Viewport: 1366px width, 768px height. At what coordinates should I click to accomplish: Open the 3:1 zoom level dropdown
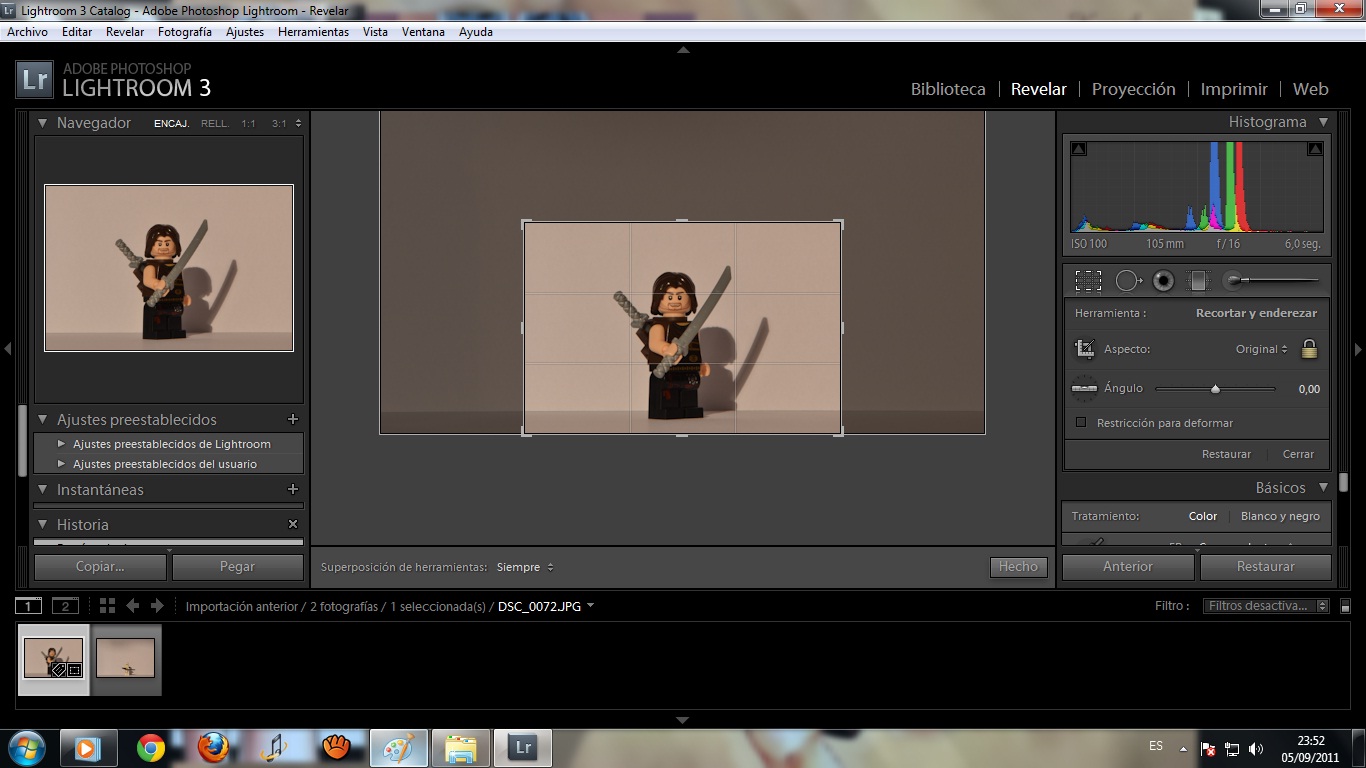pyautogui.click(x=286, y=124)
